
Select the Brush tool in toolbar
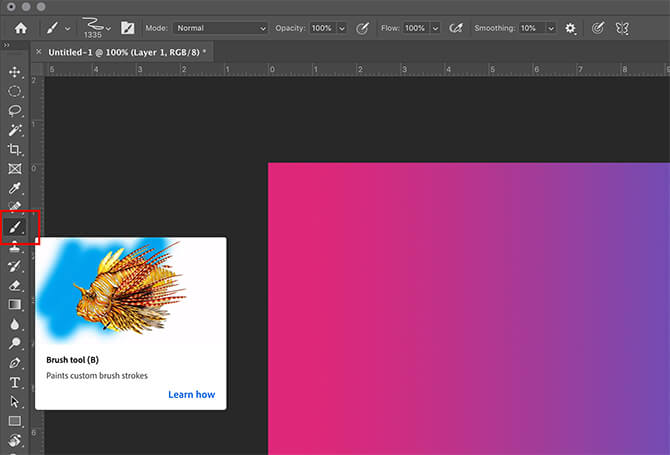15,227
